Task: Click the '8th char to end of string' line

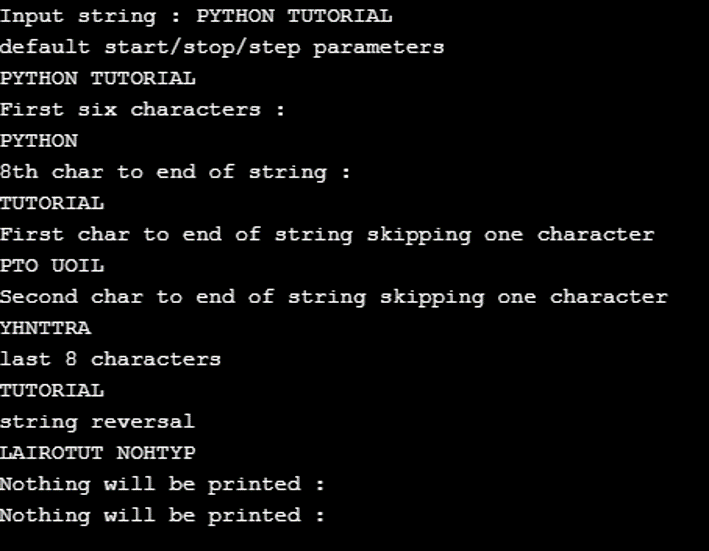Action: (175, 172)
